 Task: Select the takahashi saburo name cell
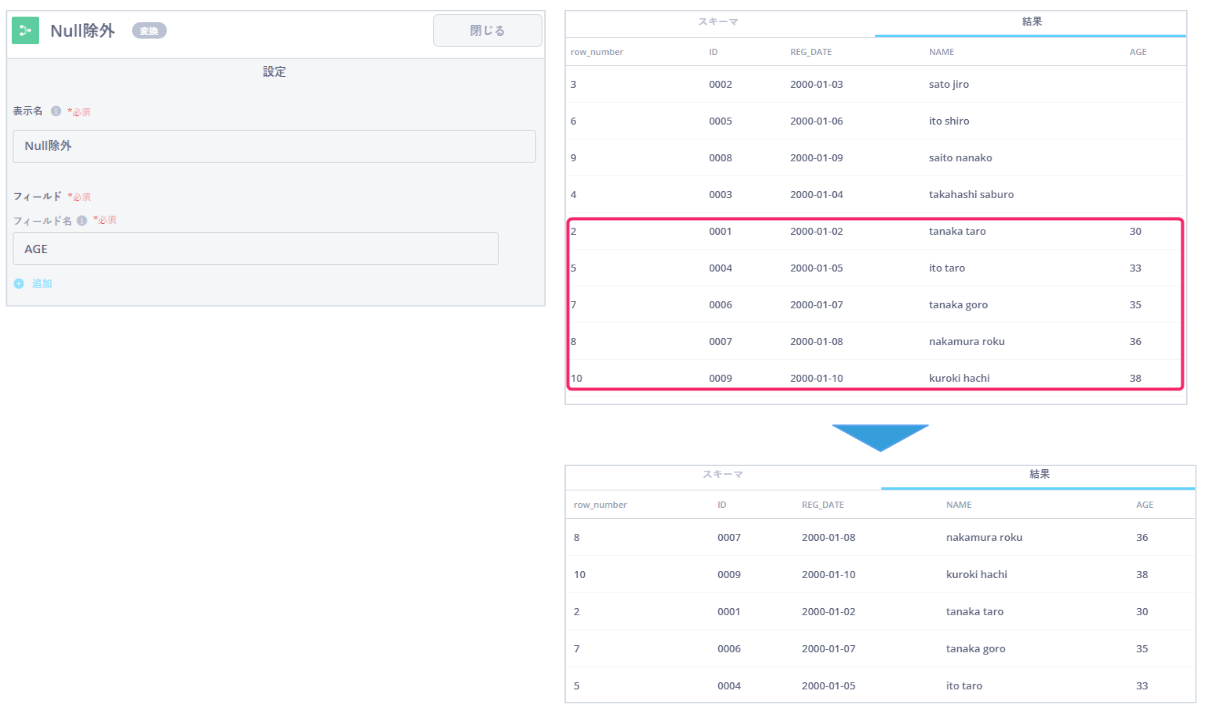click(x=971, y=195)
